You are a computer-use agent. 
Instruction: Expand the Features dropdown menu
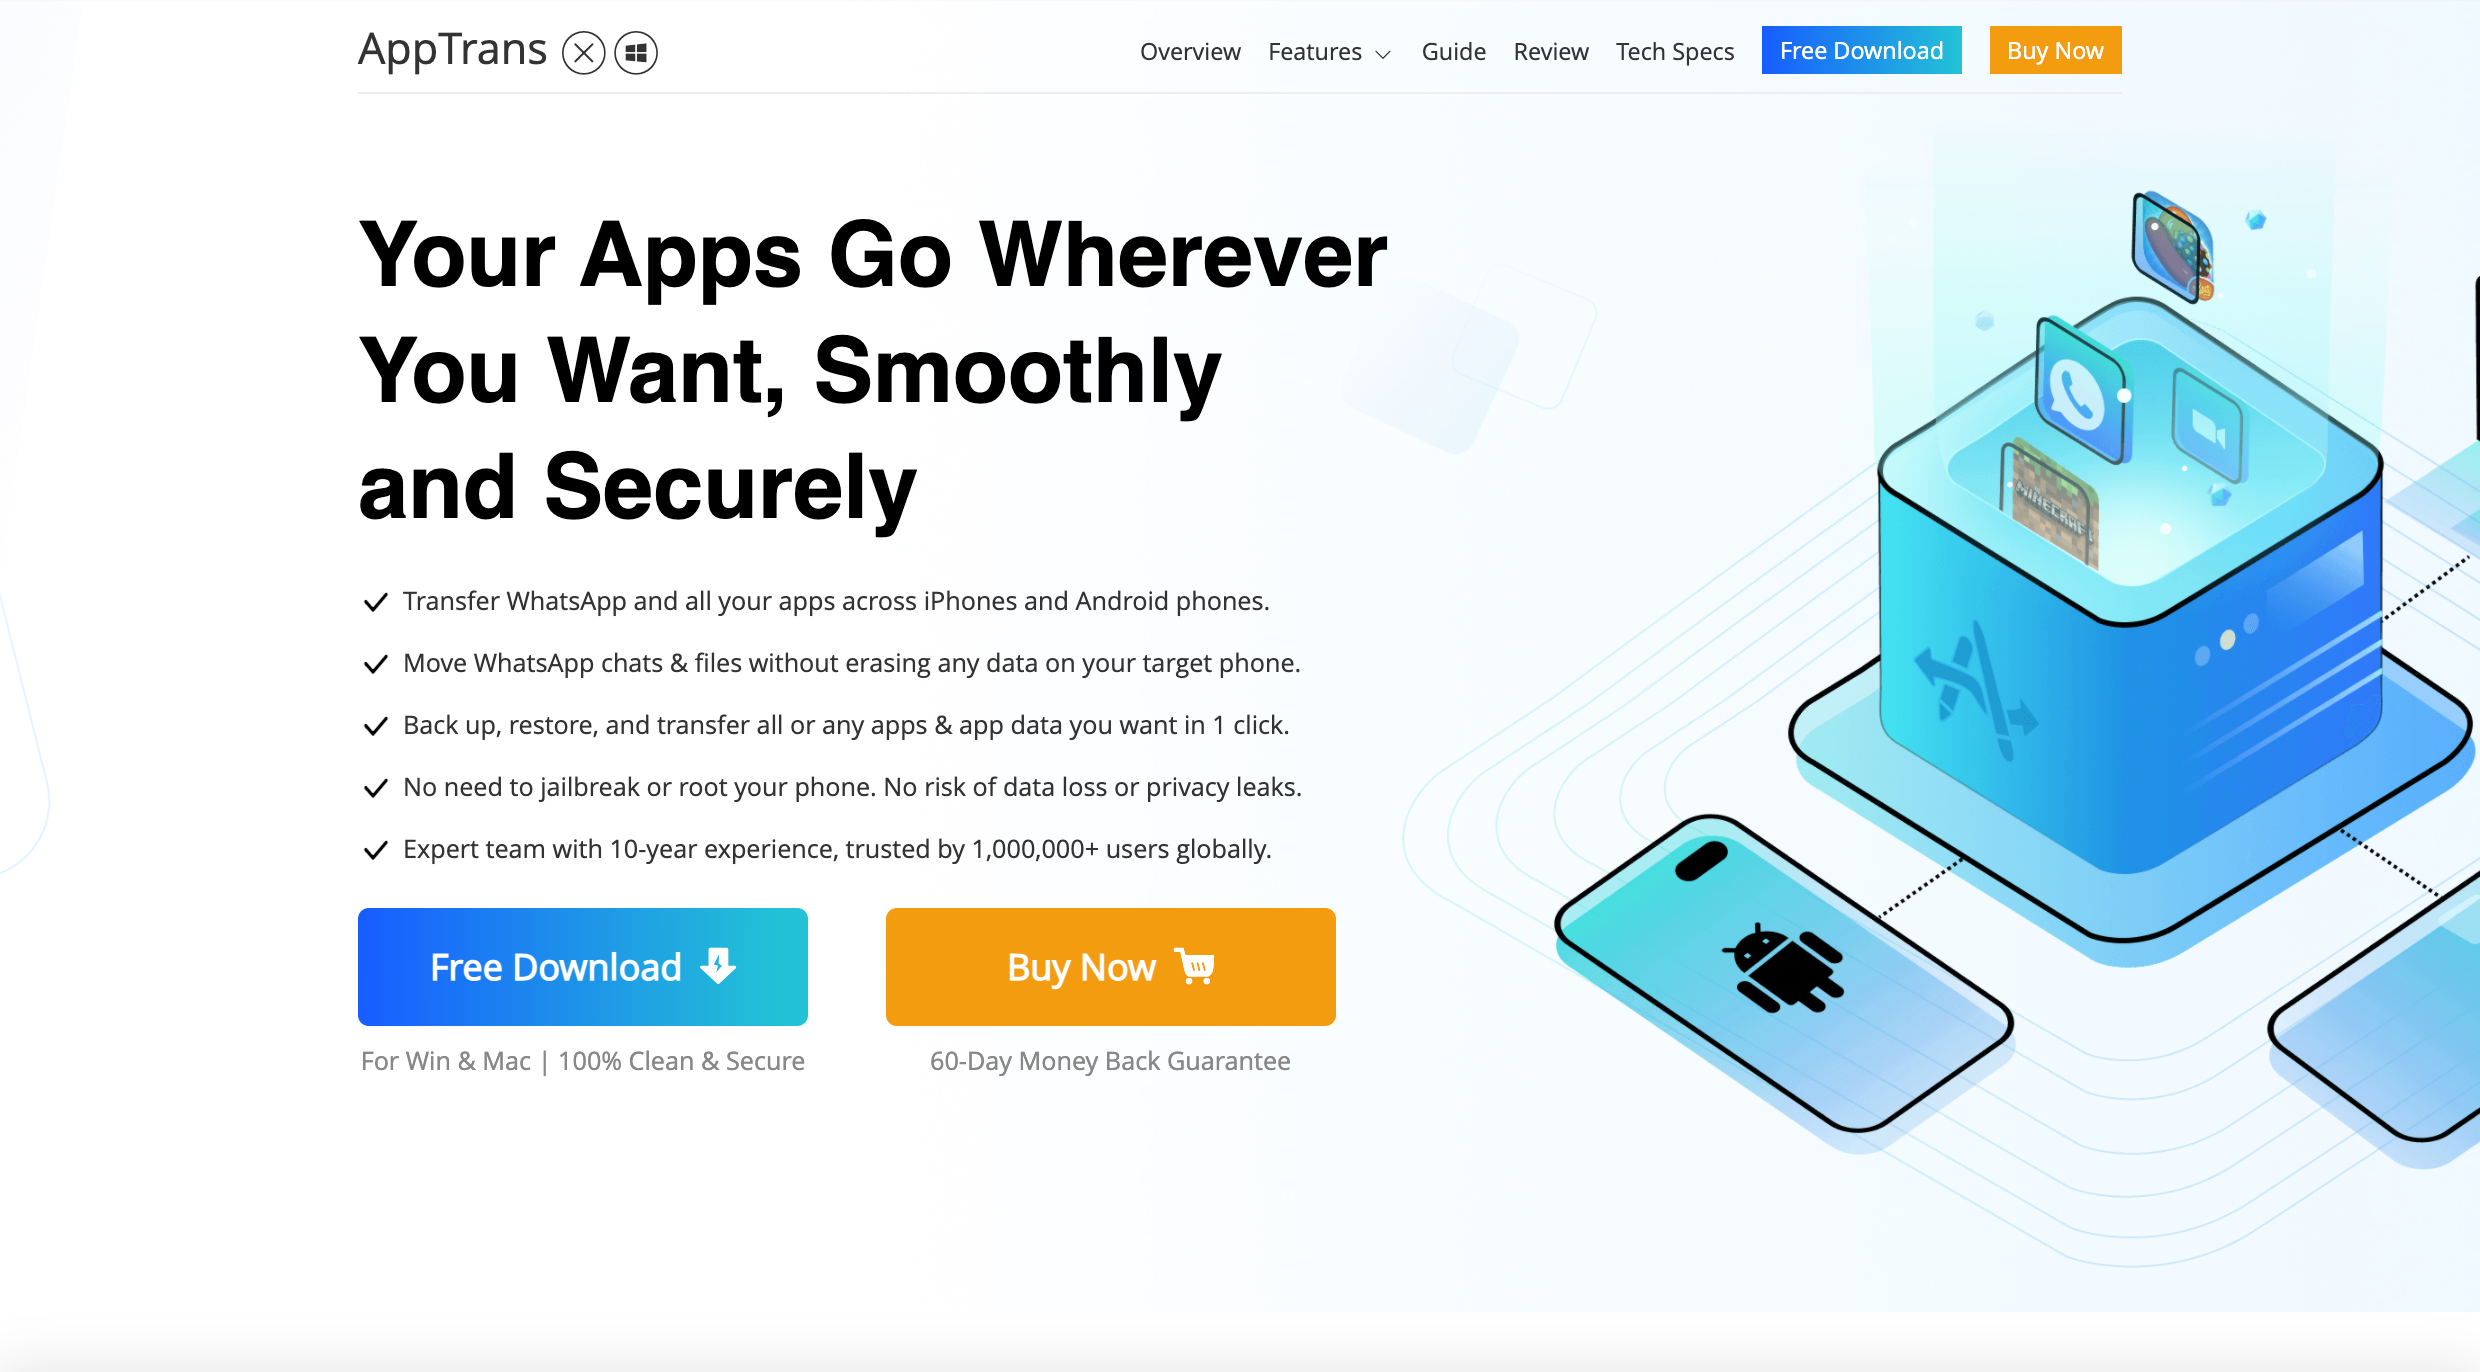(x=1330, y=49)
